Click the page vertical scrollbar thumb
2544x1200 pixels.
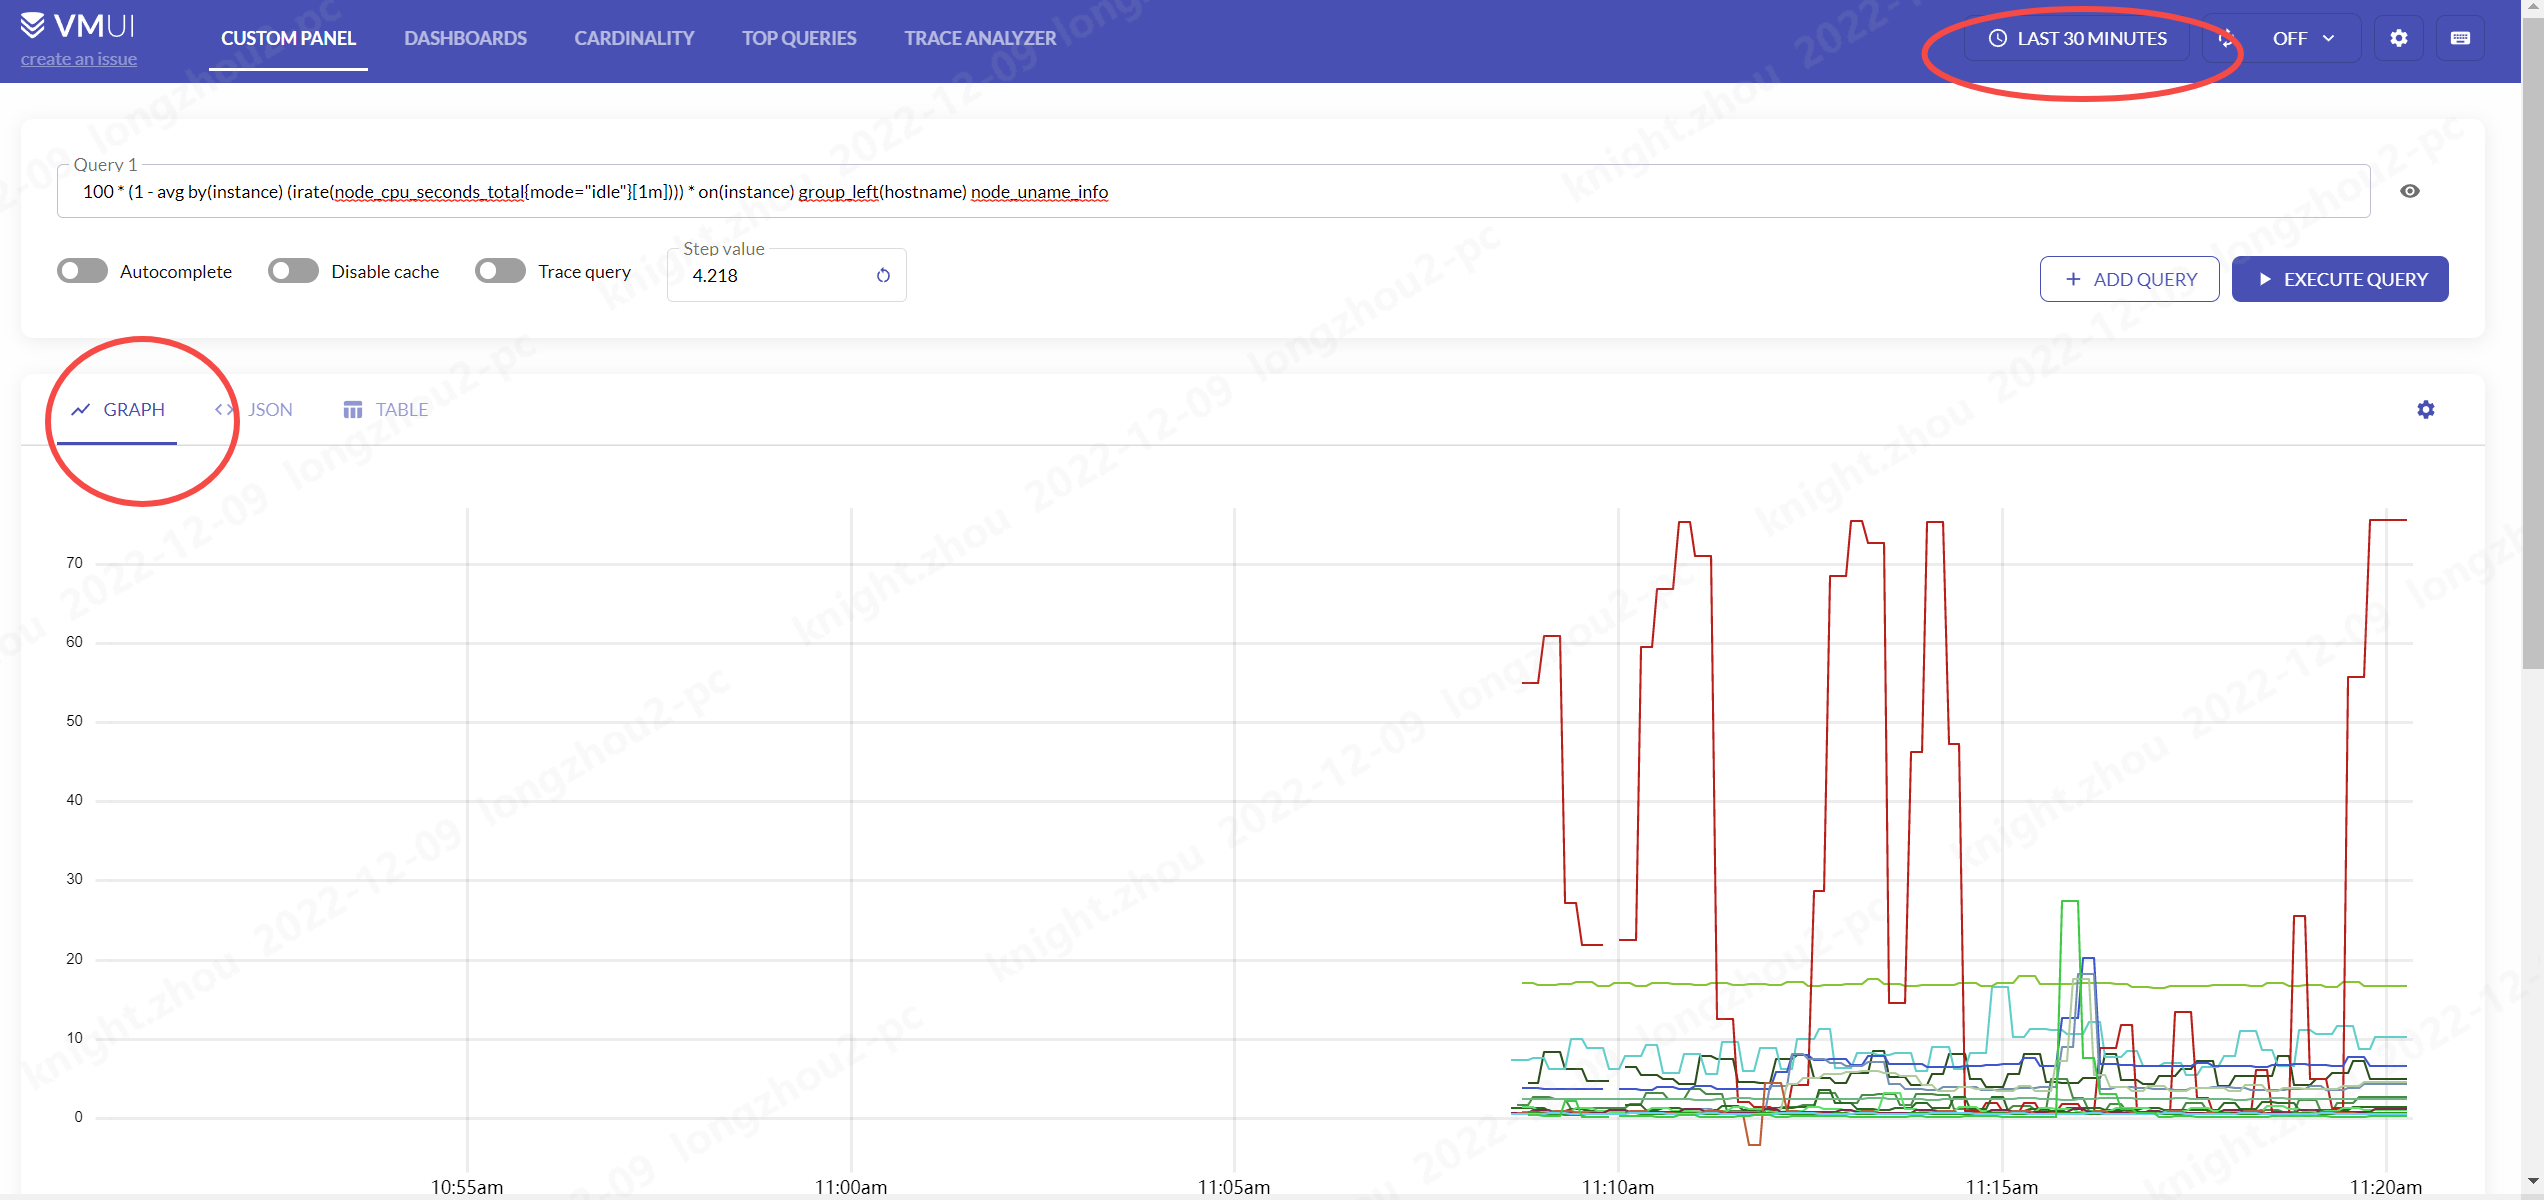click(x=2533, y=344)
